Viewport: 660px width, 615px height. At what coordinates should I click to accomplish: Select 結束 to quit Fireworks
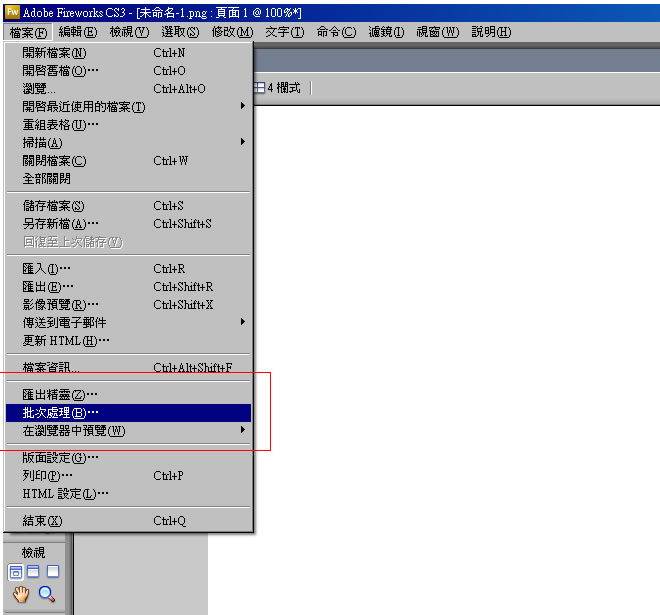43,520
